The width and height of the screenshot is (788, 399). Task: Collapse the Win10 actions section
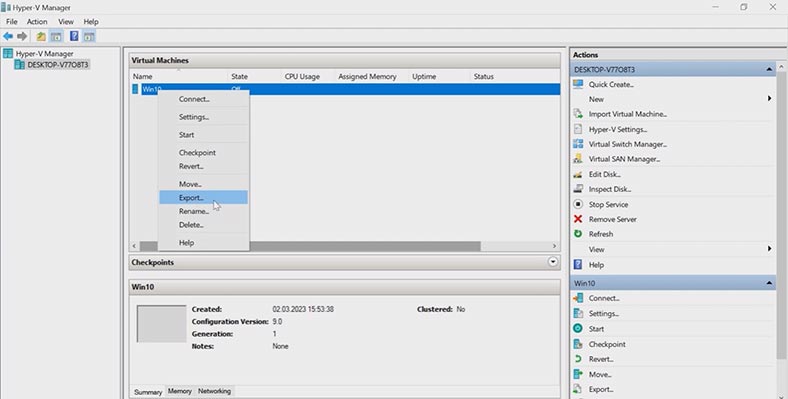click(x=769, y=283)
